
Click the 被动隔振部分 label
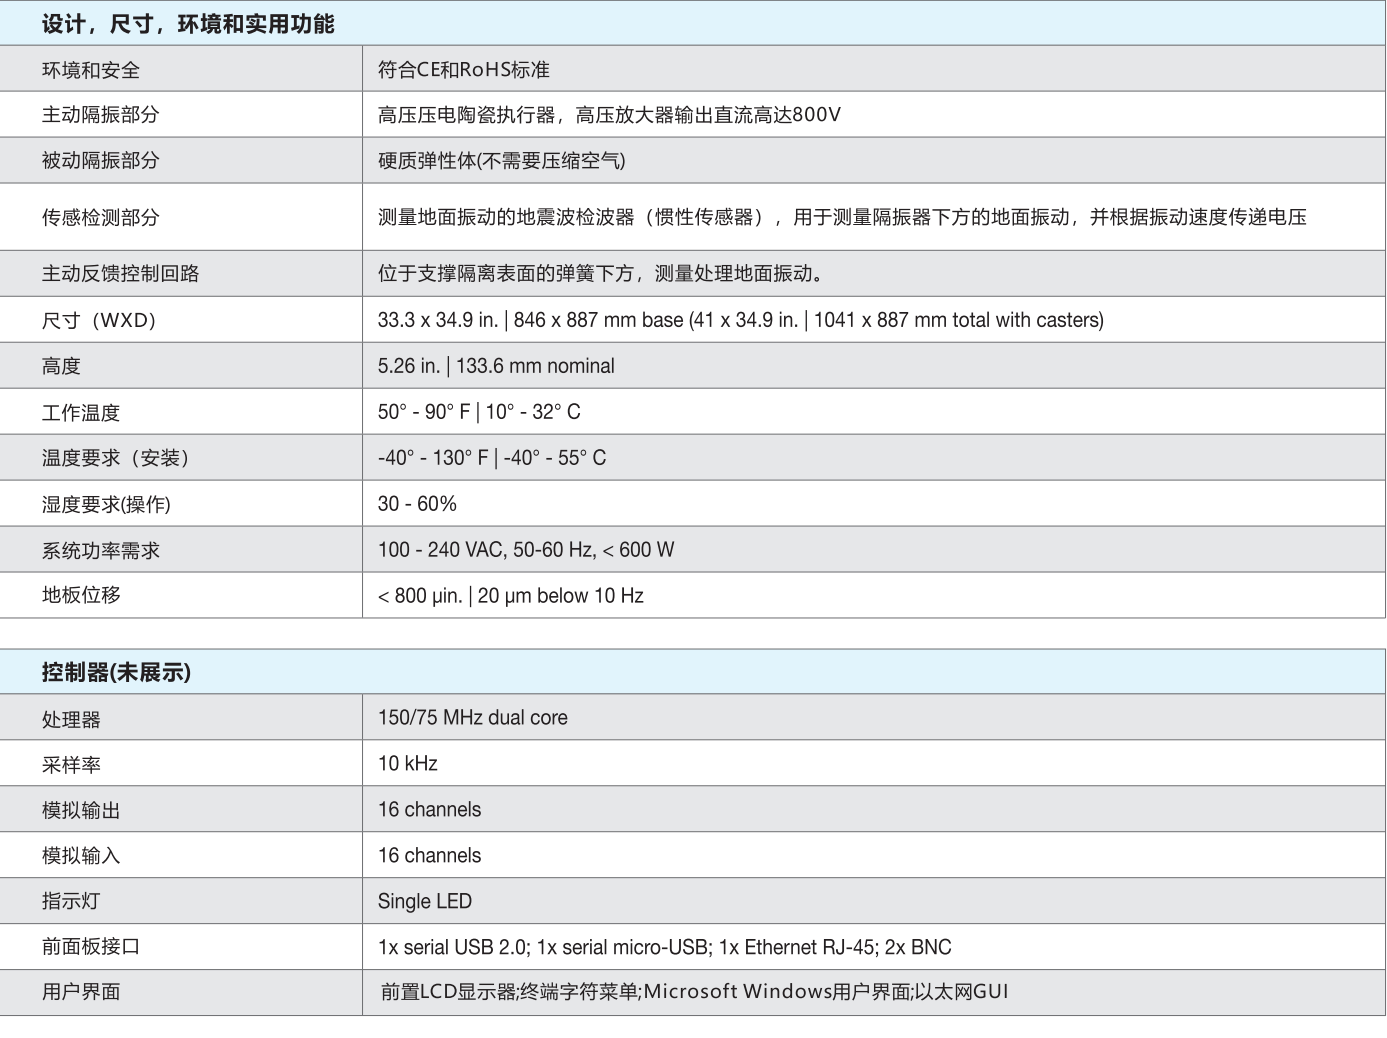(101, 161)
